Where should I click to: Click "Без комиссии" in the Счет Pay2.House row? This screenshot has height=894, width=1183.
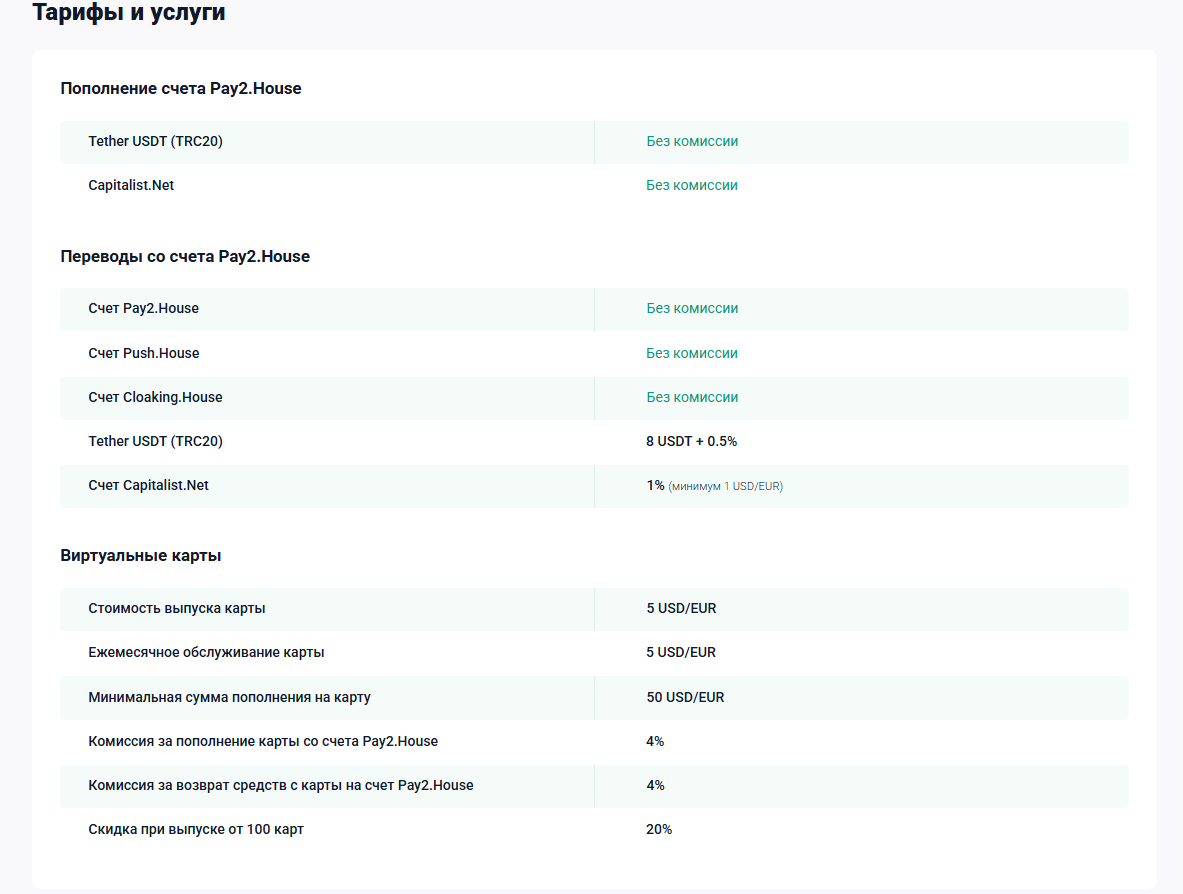tap(692, 308)
